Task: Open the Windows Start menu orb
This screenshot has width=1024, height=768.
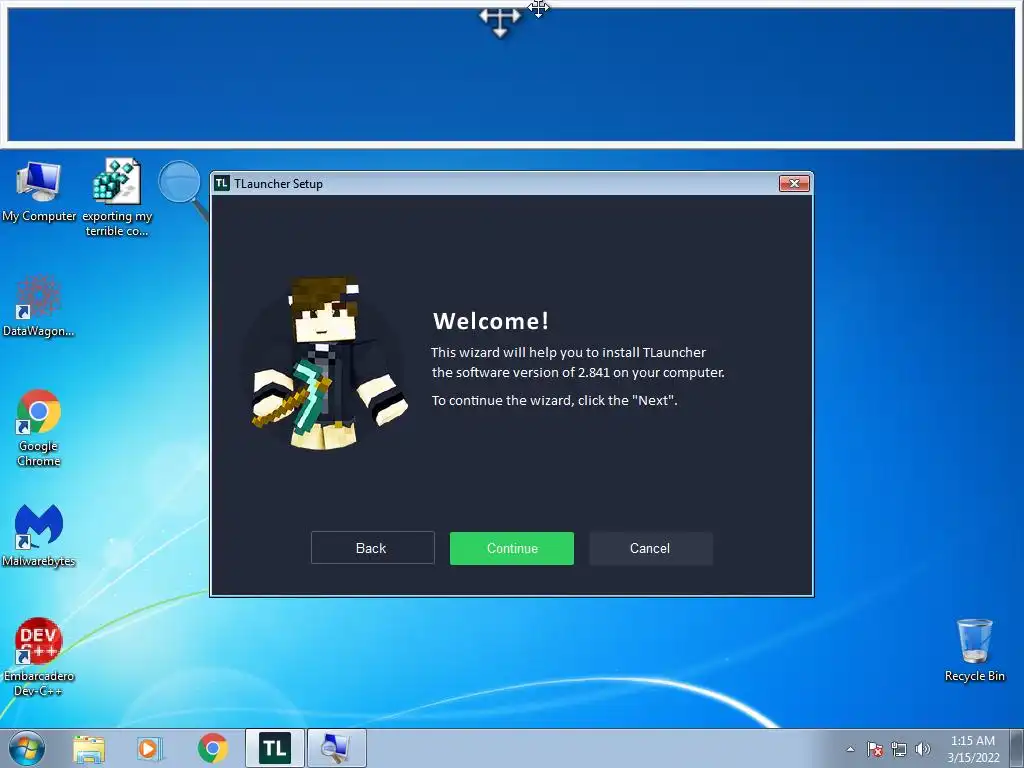Action: pyautogui.click(x=26, y=748)
